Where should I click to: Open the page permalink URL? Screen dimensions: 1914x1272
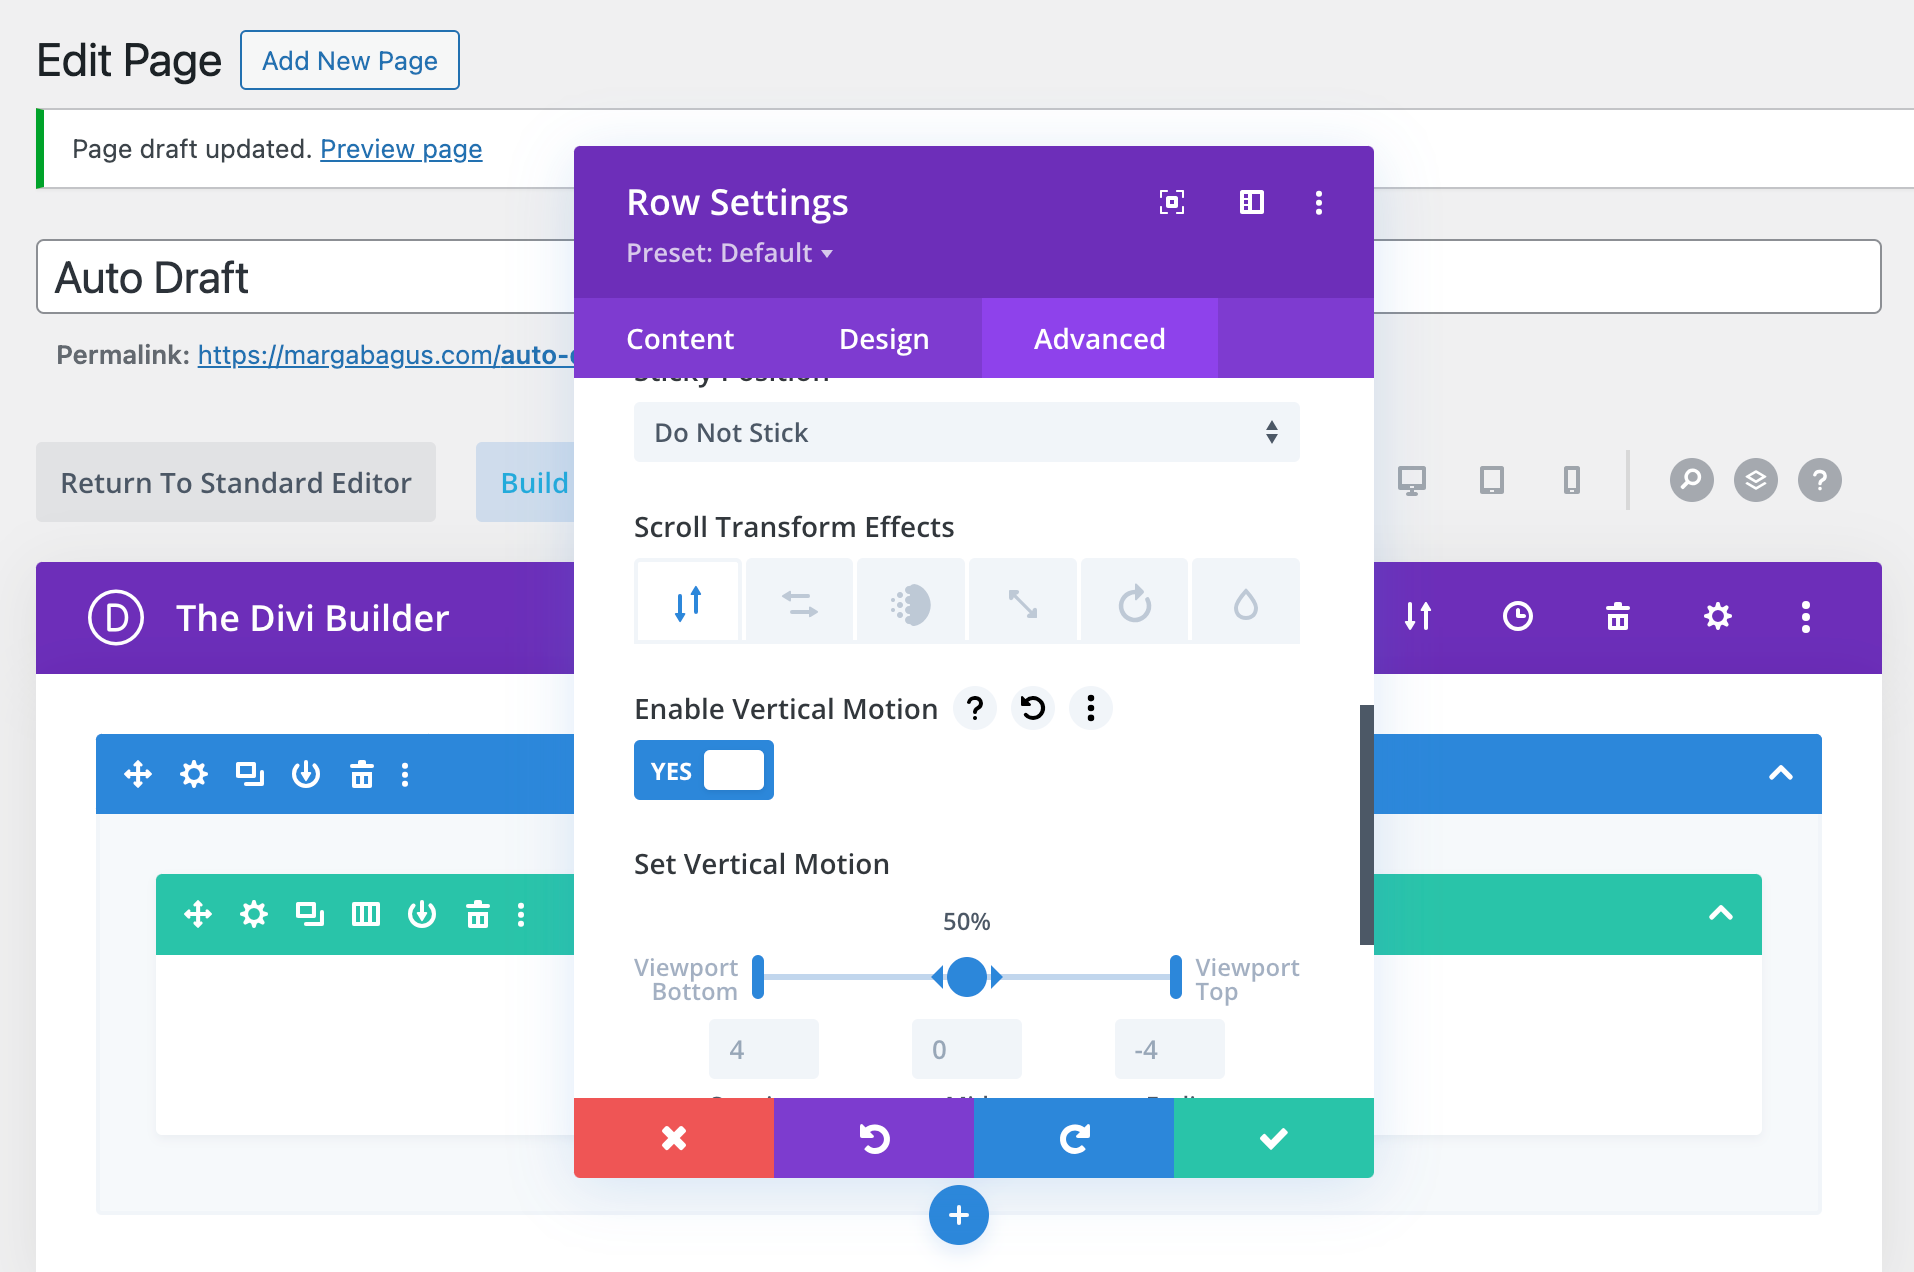pos(386,355)
